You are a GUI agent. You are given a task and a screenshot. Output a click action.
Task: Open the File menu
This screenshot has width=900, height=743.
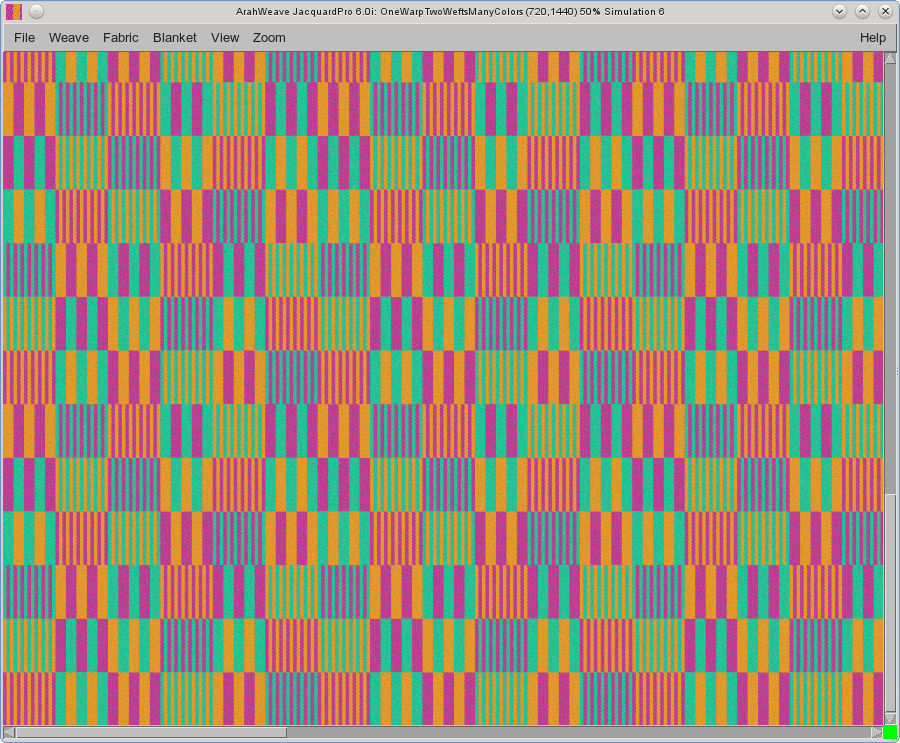point(24,38)
